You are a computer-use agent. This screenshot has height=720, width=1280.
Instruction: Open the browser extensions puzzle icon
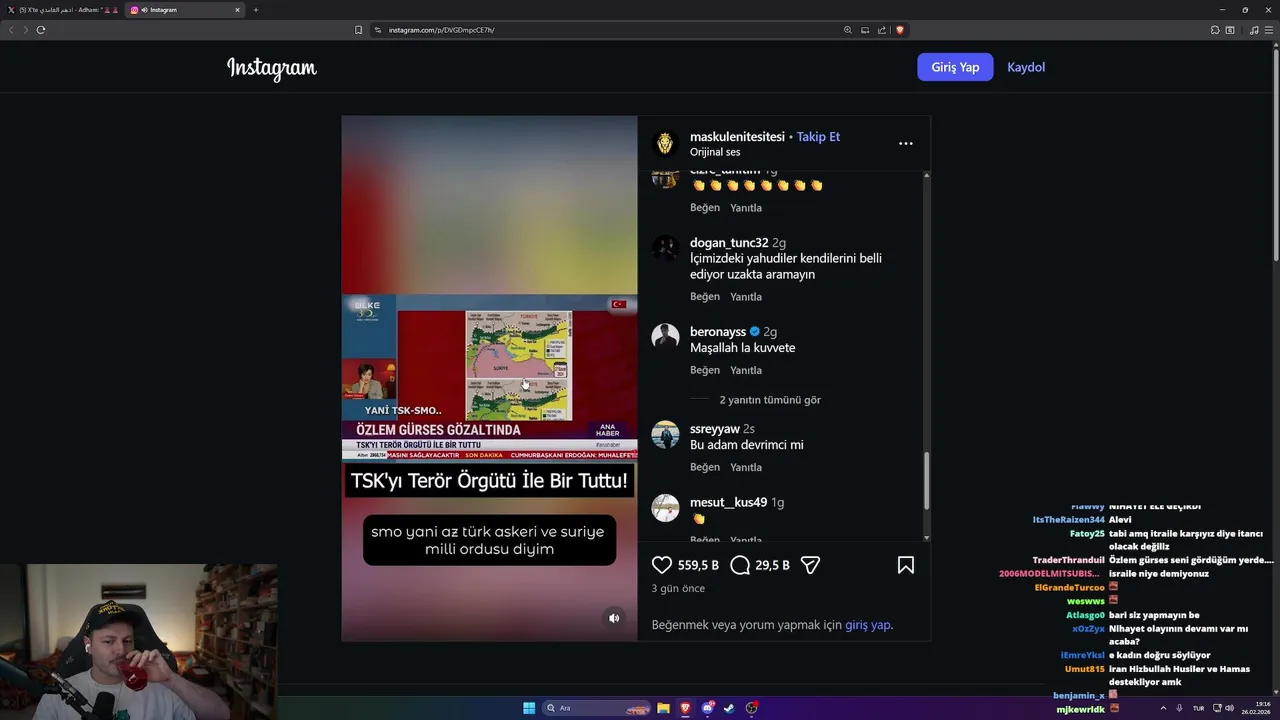(x=1215, y=30)
